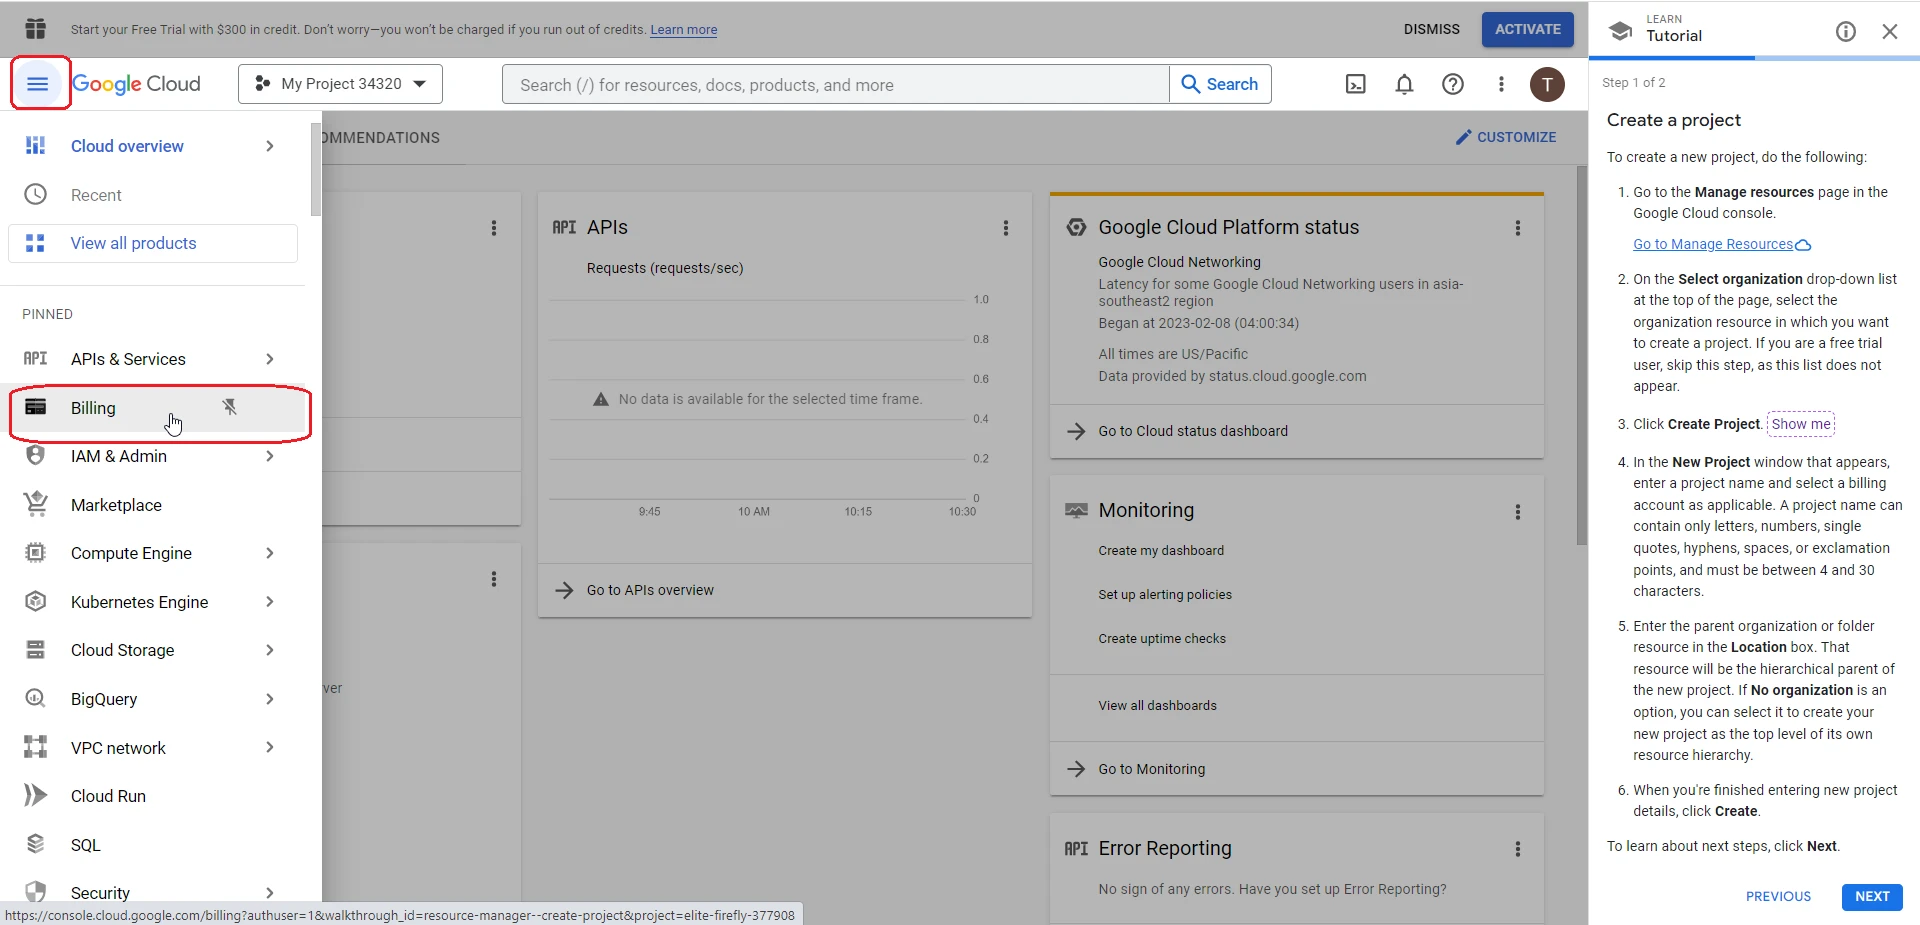This screenshot has height=925, width=1920.
Task: Click the pencil icon beside Customize
Action: [x=1464, y=137]
